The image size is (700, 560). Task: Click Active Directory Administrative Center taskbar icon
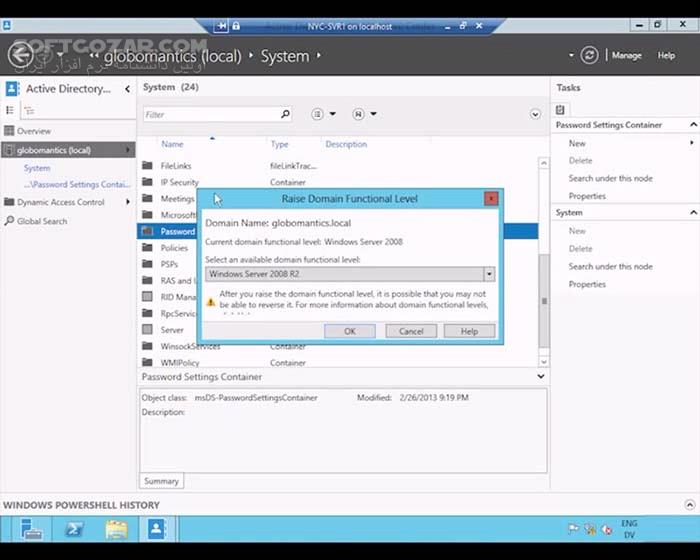tap(156, 529)
